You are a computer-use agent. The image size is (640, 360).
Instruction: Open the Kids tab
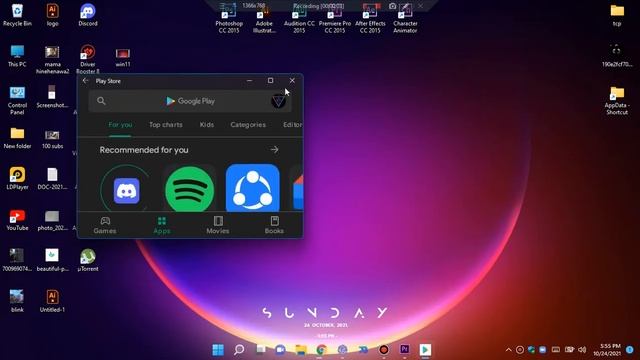click(207, 124)
